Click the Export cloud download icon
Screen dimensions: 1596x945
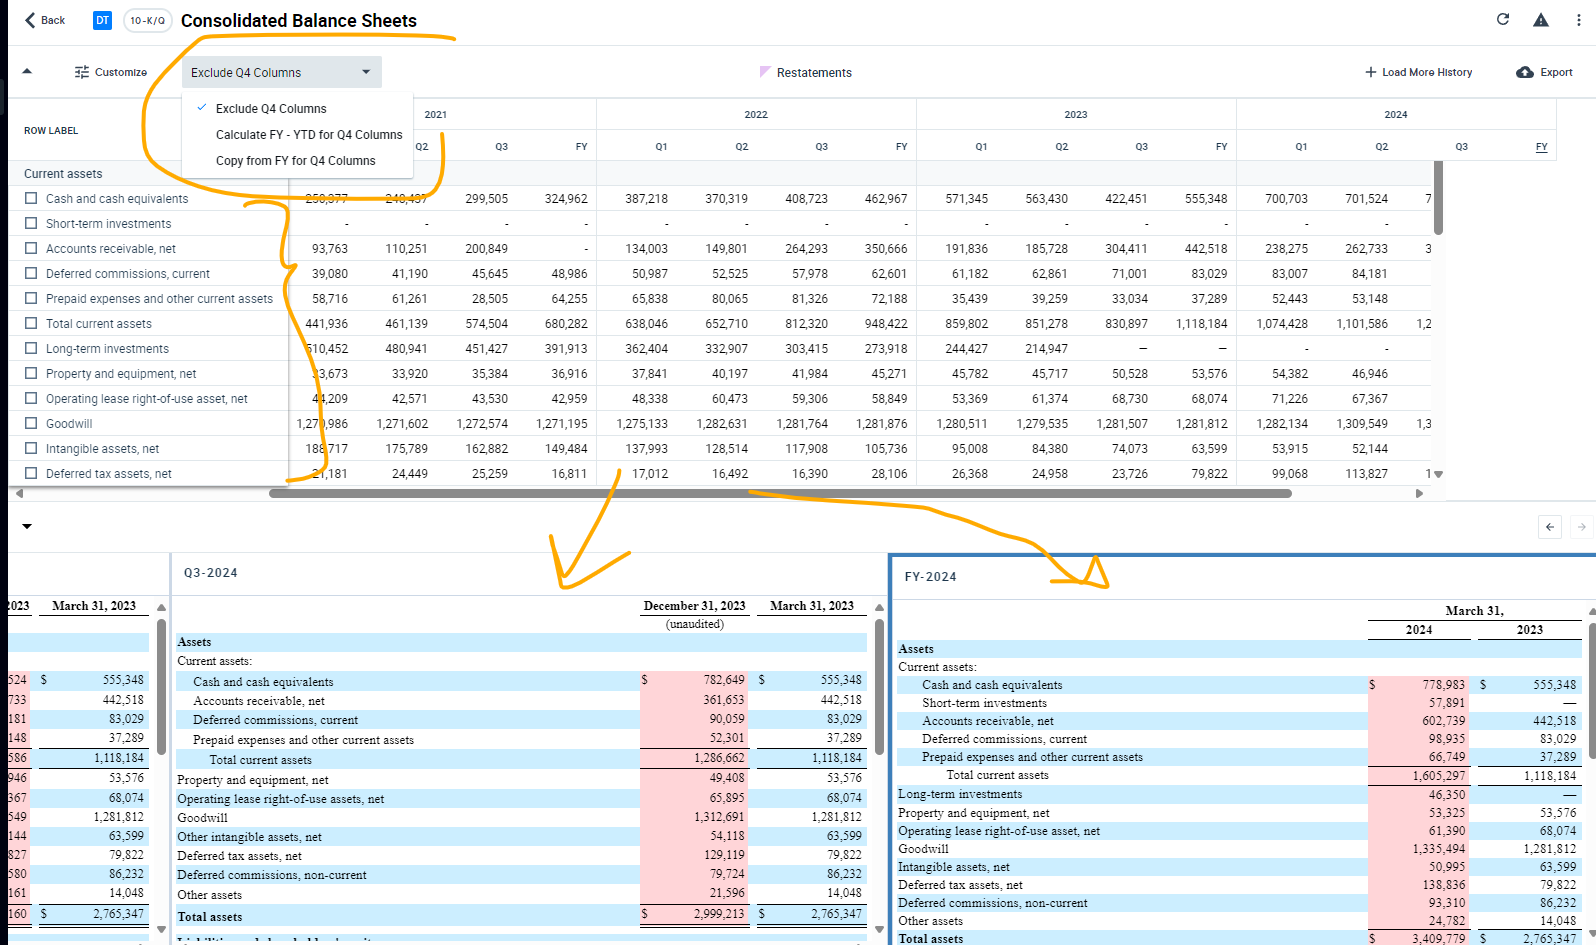pos(1525,72)
